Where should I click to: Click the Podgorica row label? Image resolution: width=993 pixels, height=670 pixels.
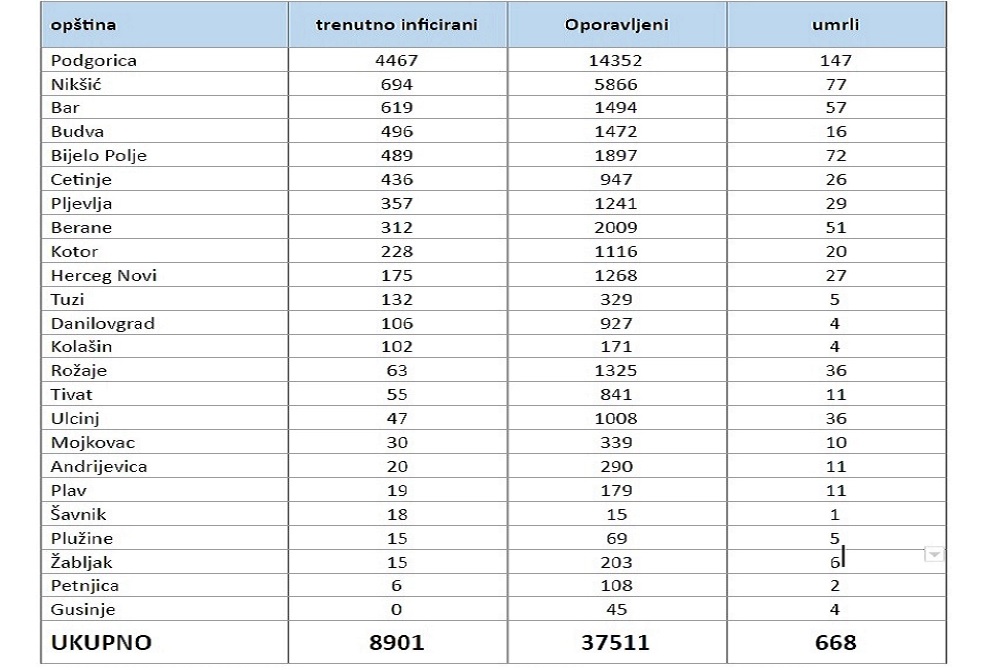[x=94, y=61]
